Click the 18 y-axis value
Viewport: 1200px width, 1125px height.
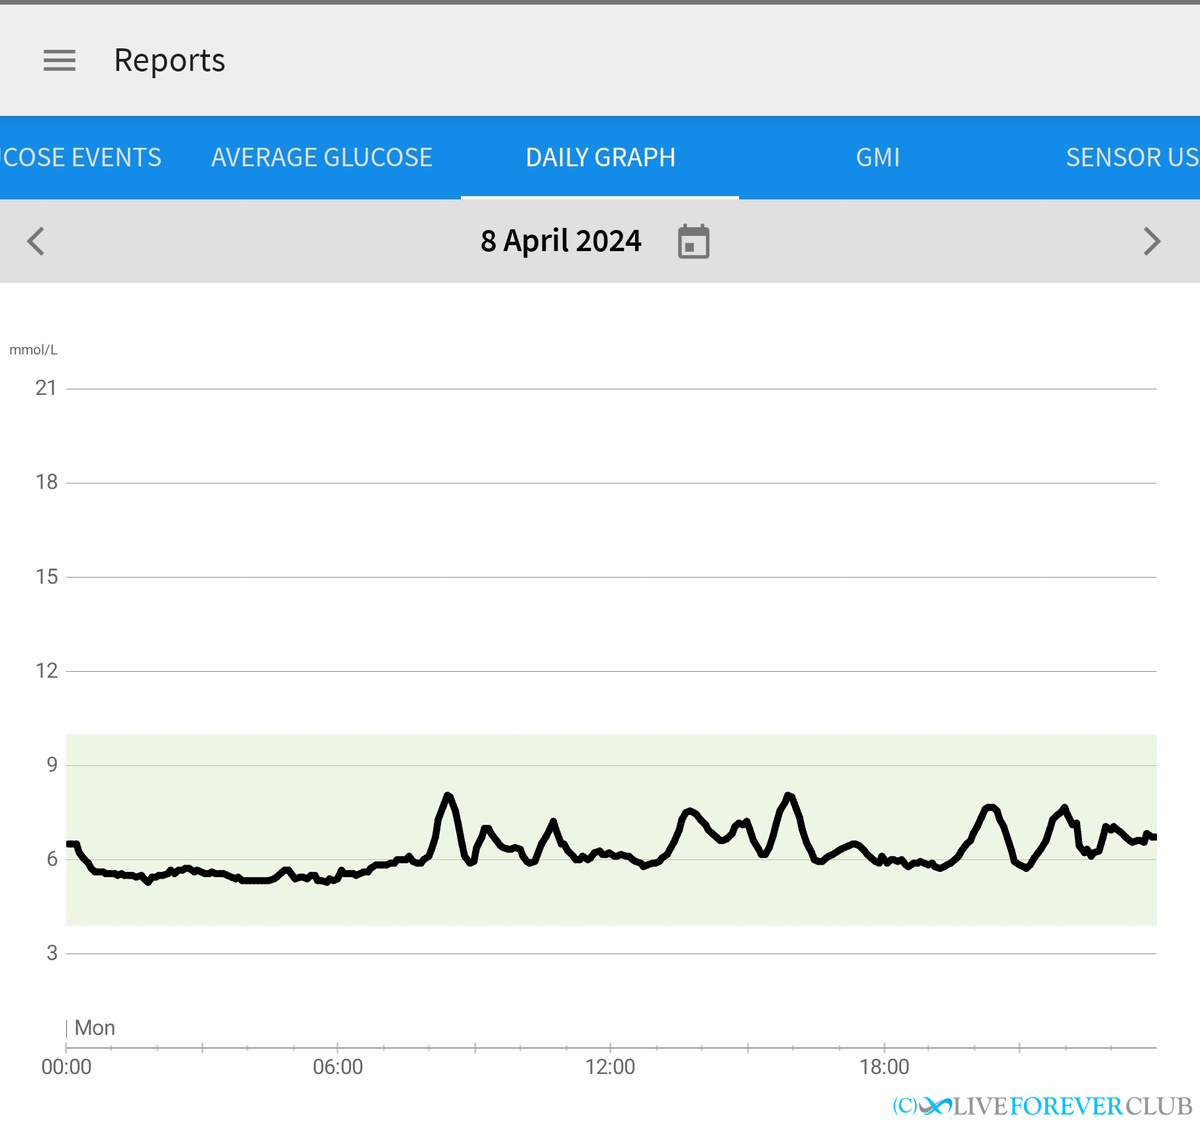click(46, 482)
